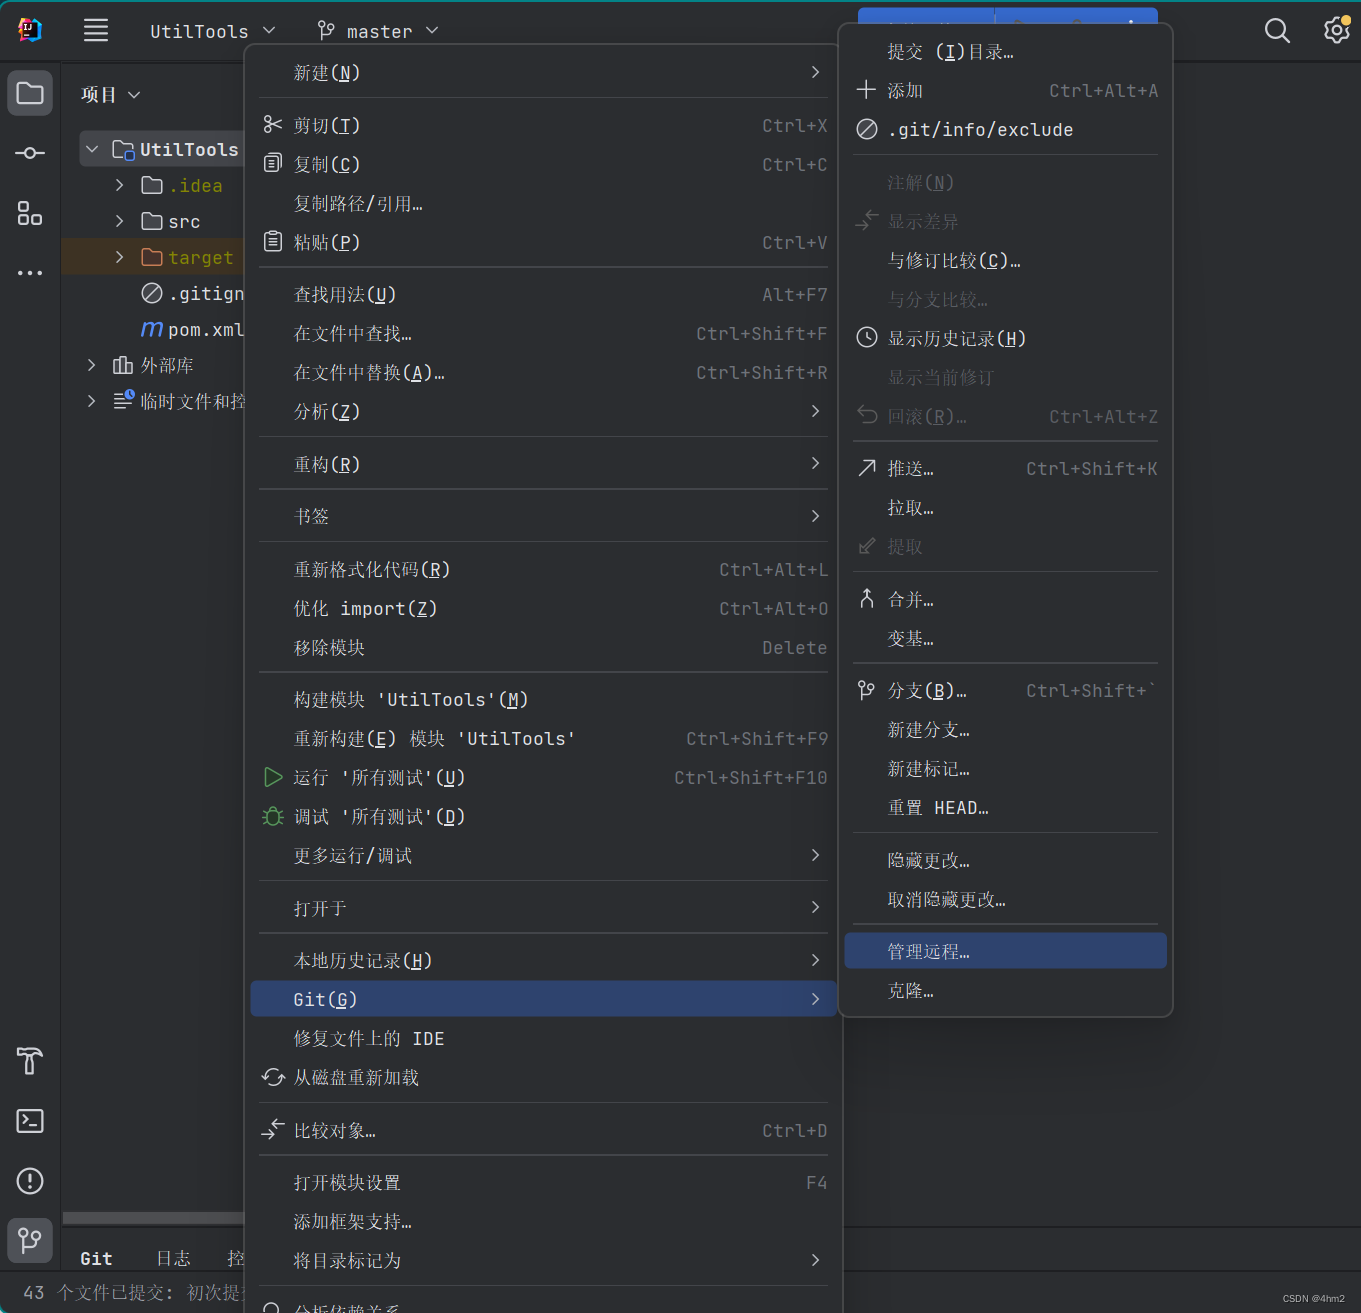This screenshot has width=1361, height=1313.
Task: Show more tool windows ellipsis icon
Action: 30,272
